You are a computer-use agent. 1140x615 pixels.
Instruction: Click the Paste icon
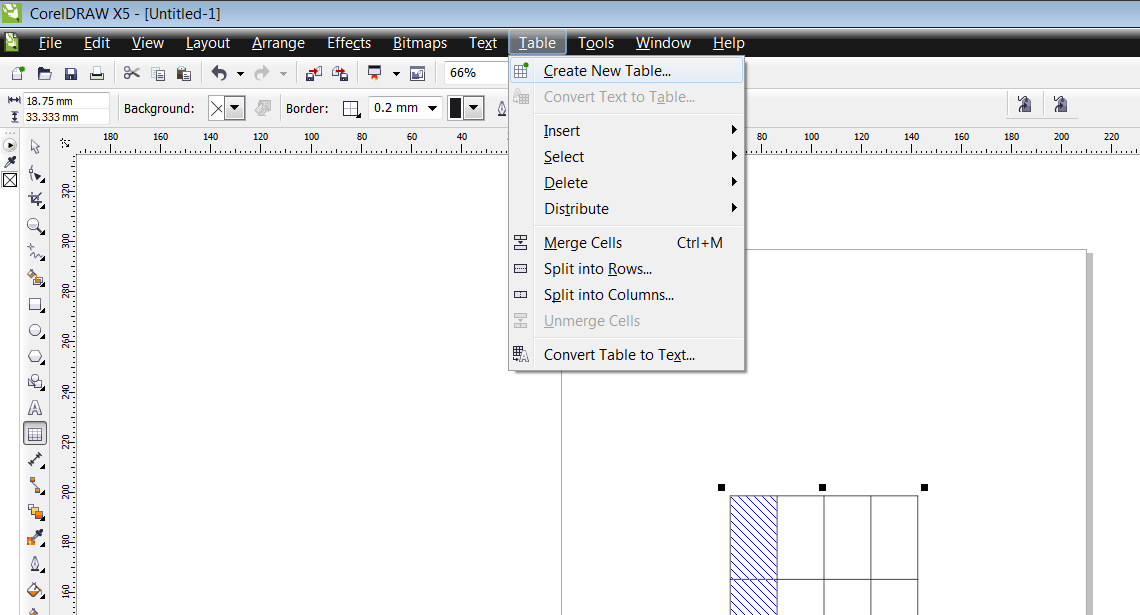coord(184,73)
